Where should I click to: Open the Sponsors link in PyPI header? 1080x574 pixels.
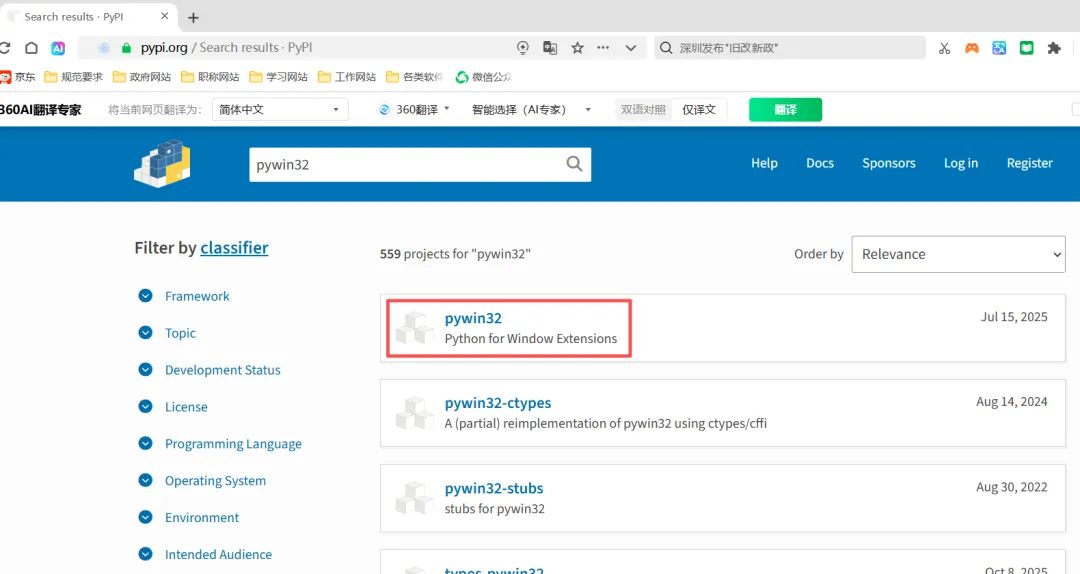pos(889,163)
